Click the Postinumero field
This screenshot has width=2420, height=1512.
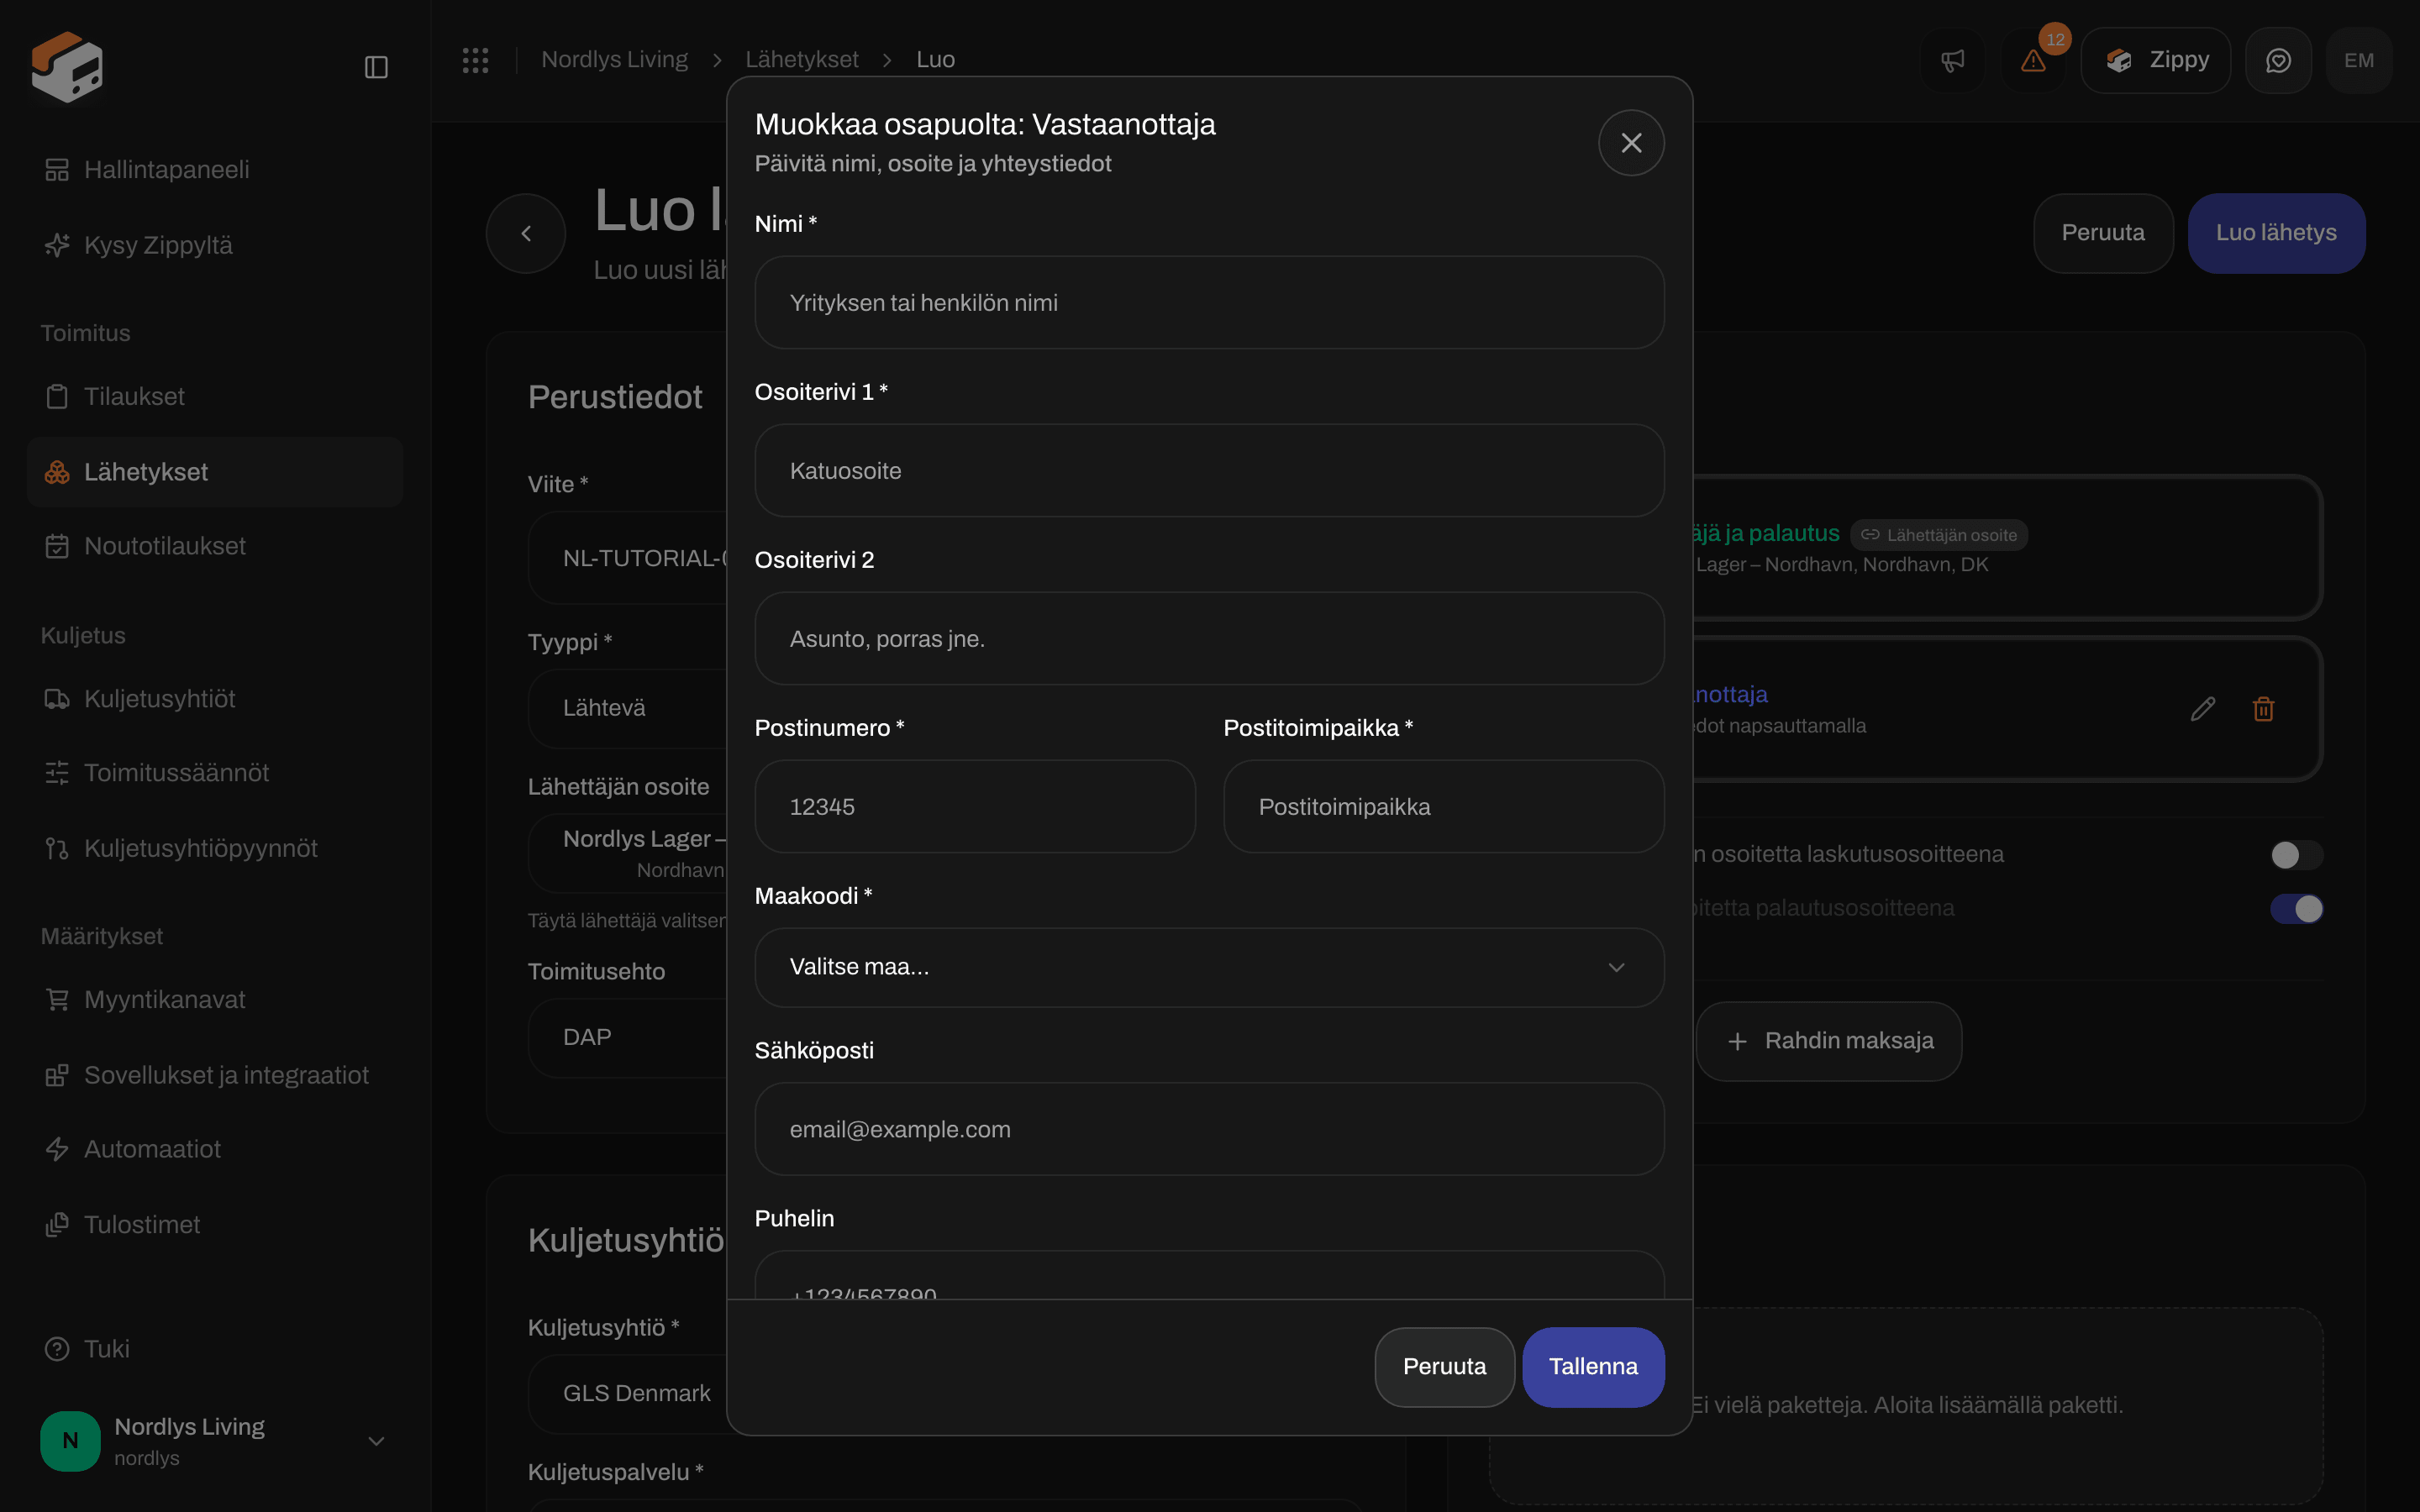point(975,807)
